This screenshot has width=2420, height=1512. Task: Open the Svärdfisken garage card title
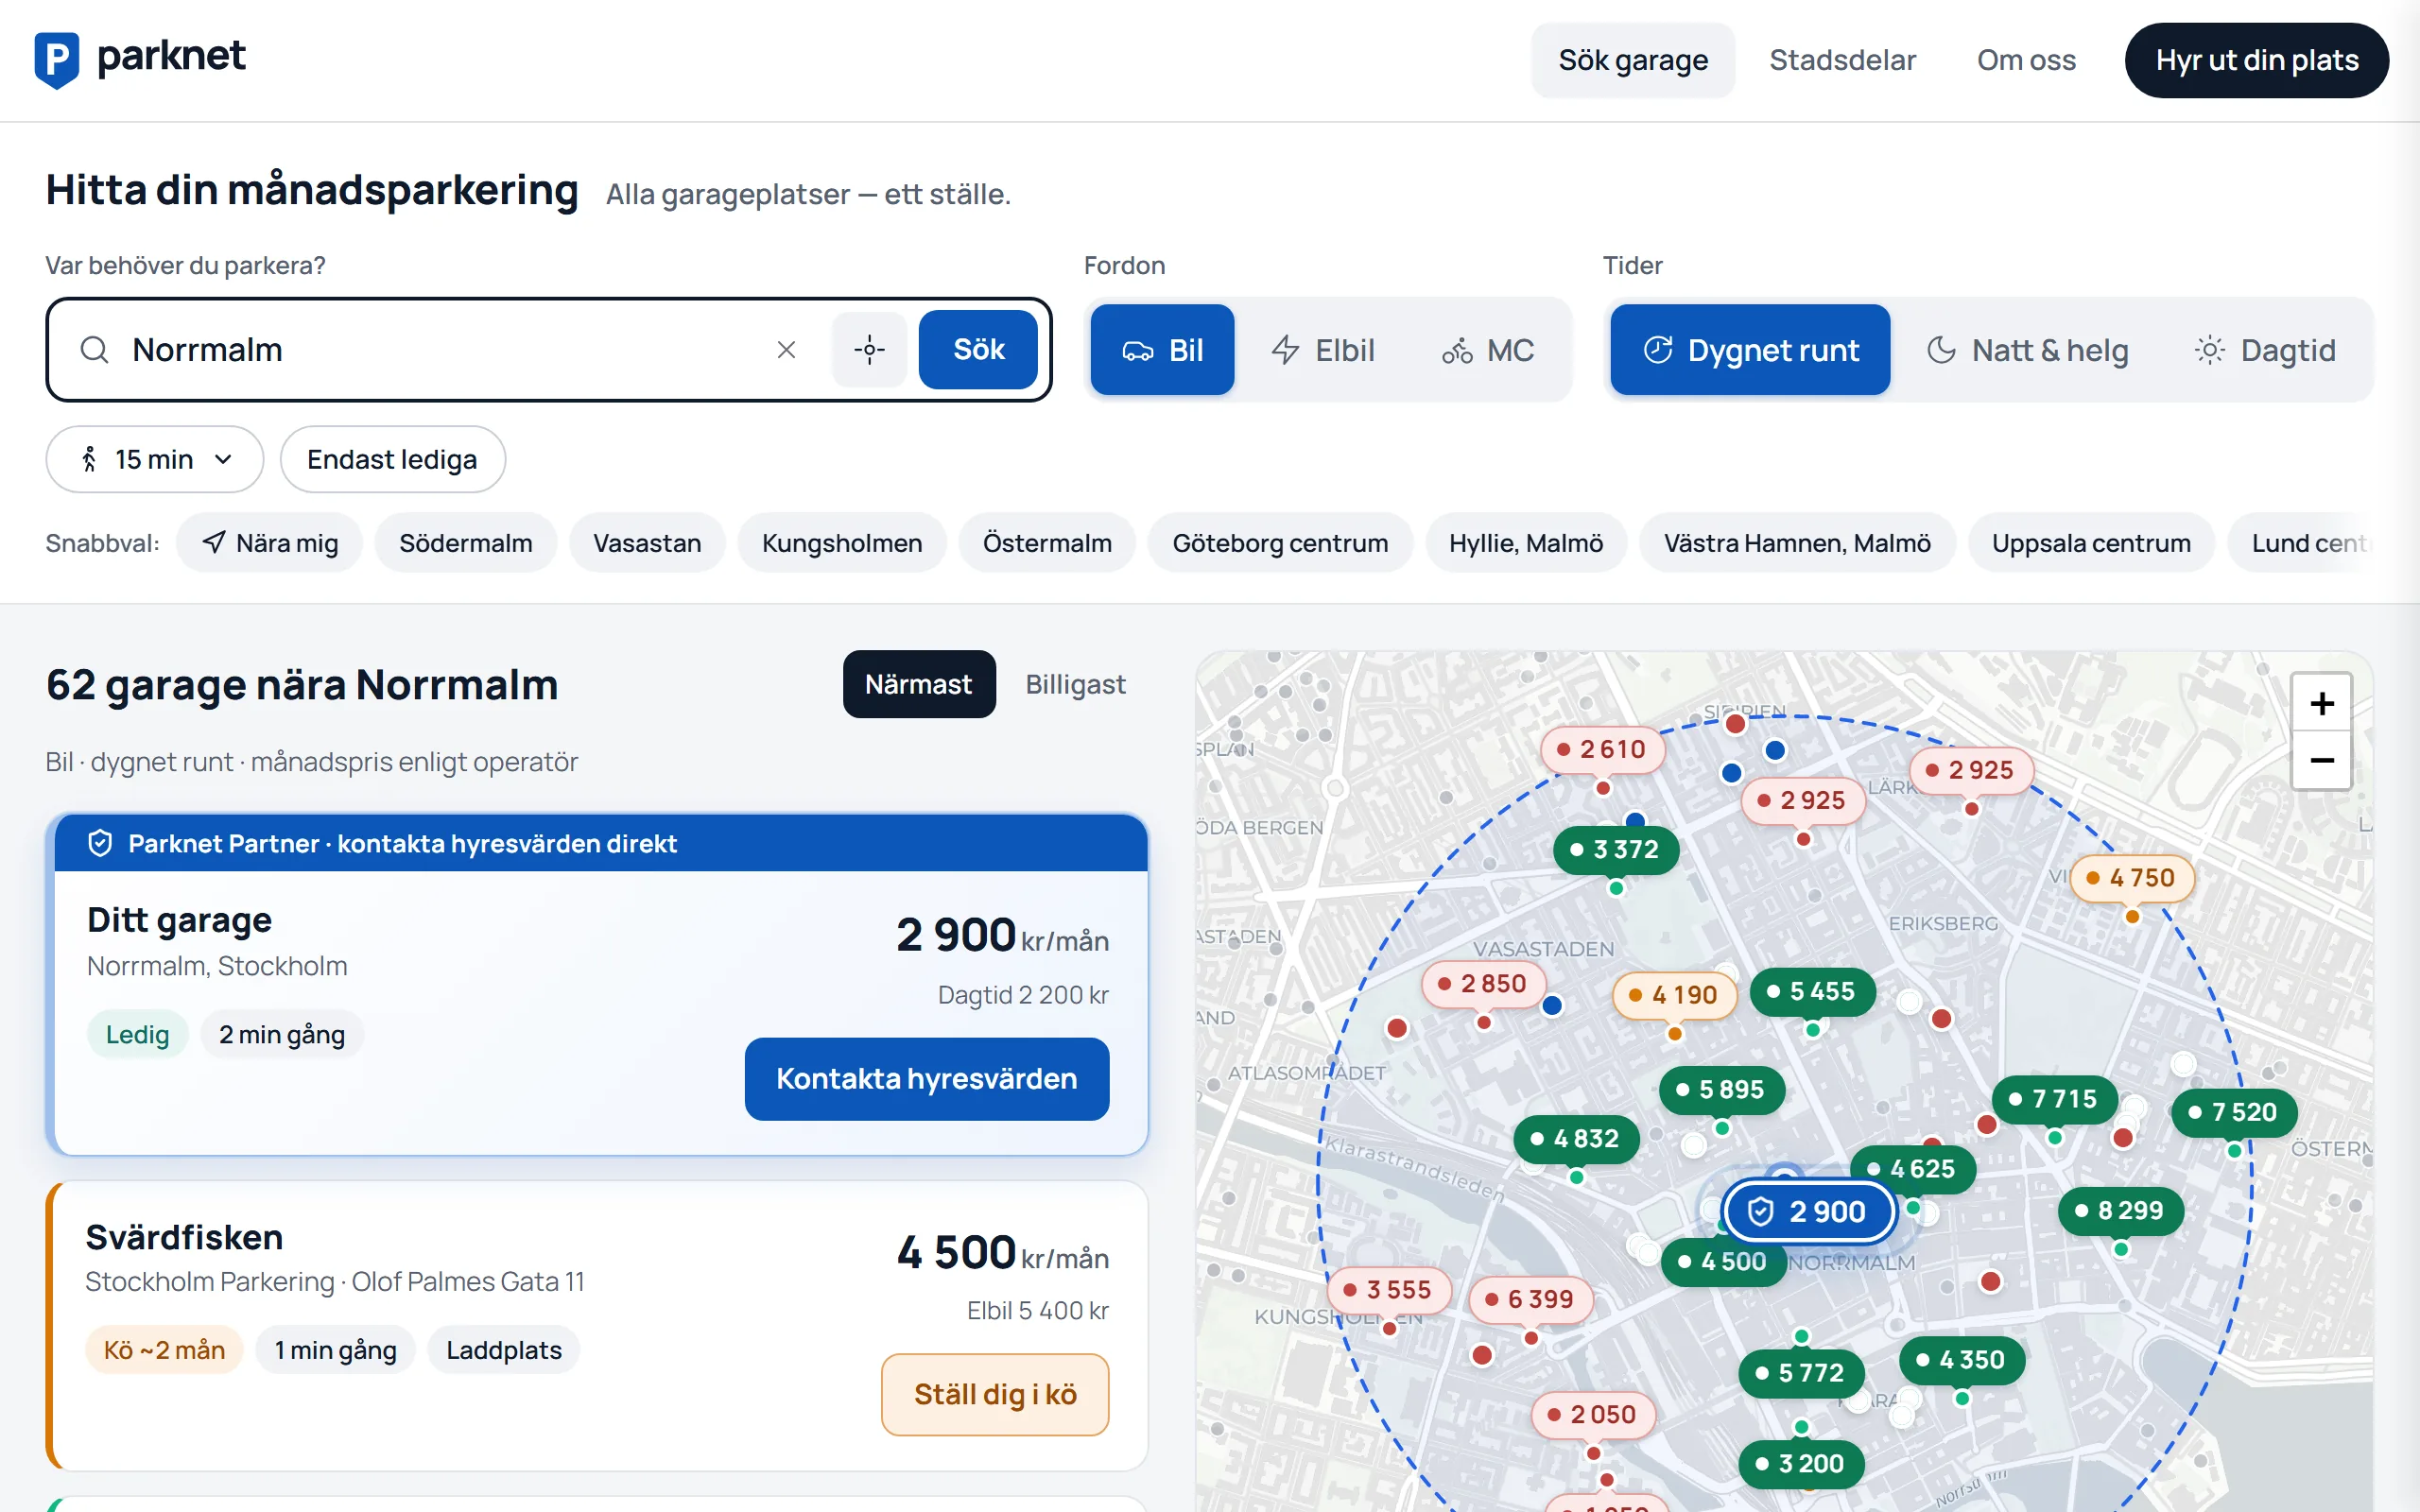pyautogui.click(x=184, y=1238)
